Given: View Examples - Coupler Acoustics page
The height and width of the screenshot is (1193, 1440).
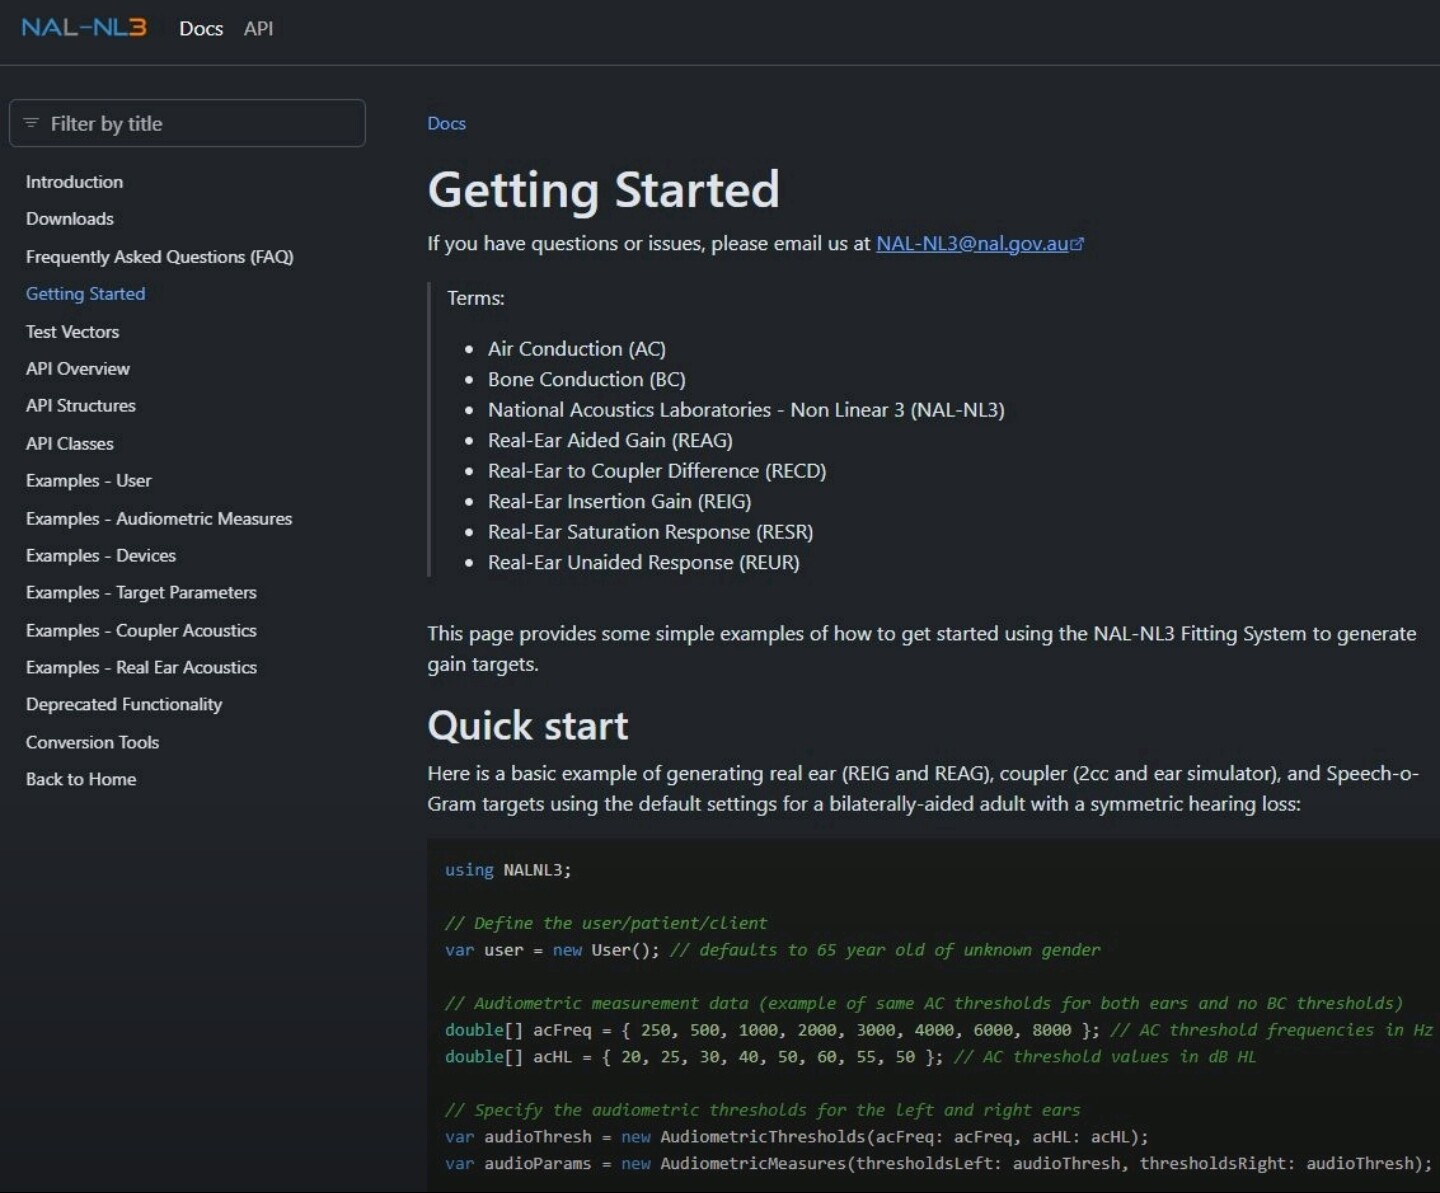Looking at the screenshot, I should (141, 631).
